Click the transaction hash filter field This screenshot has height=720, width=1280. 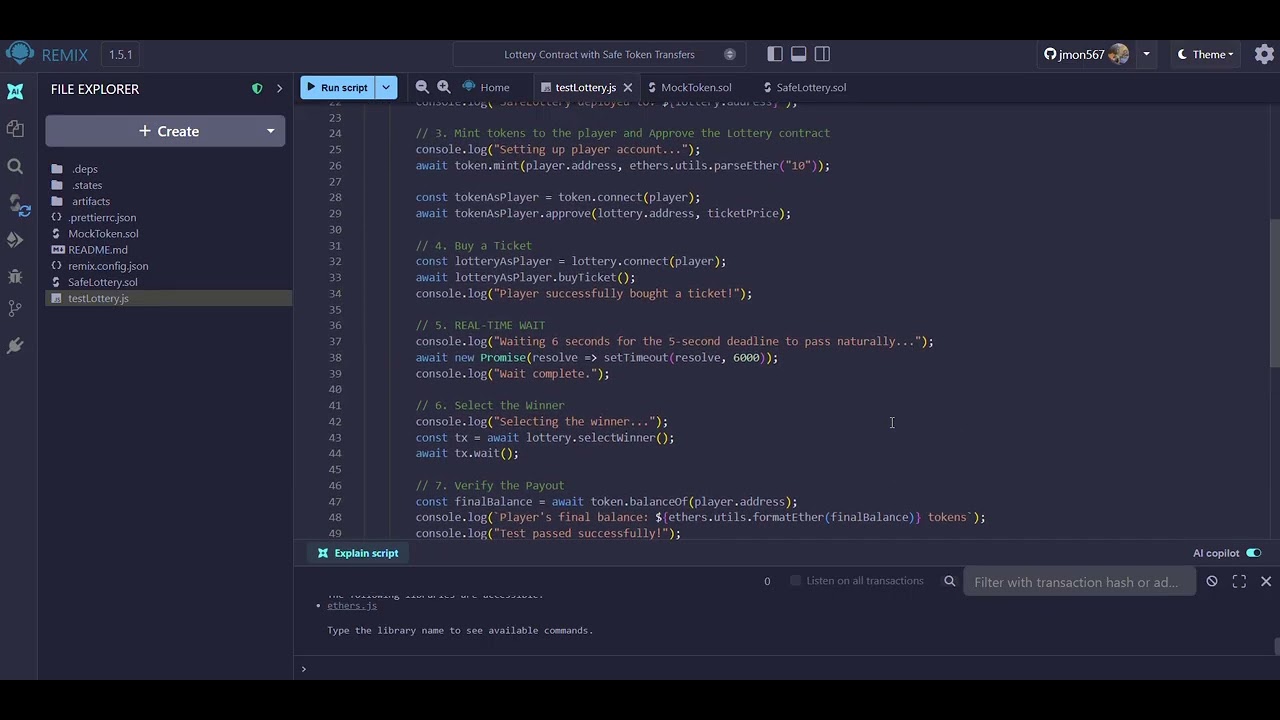[x=1079, y=582]
